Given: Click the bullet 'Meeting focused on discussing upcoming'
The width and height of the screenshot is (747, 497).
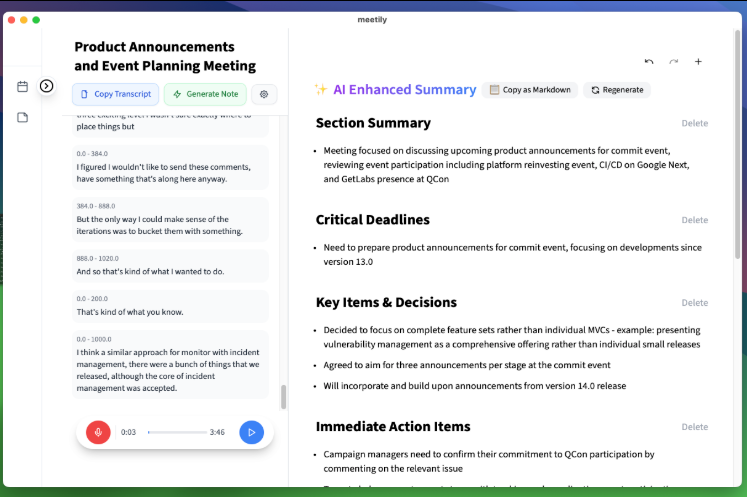Looking at the screenshot, I should 506,165.
